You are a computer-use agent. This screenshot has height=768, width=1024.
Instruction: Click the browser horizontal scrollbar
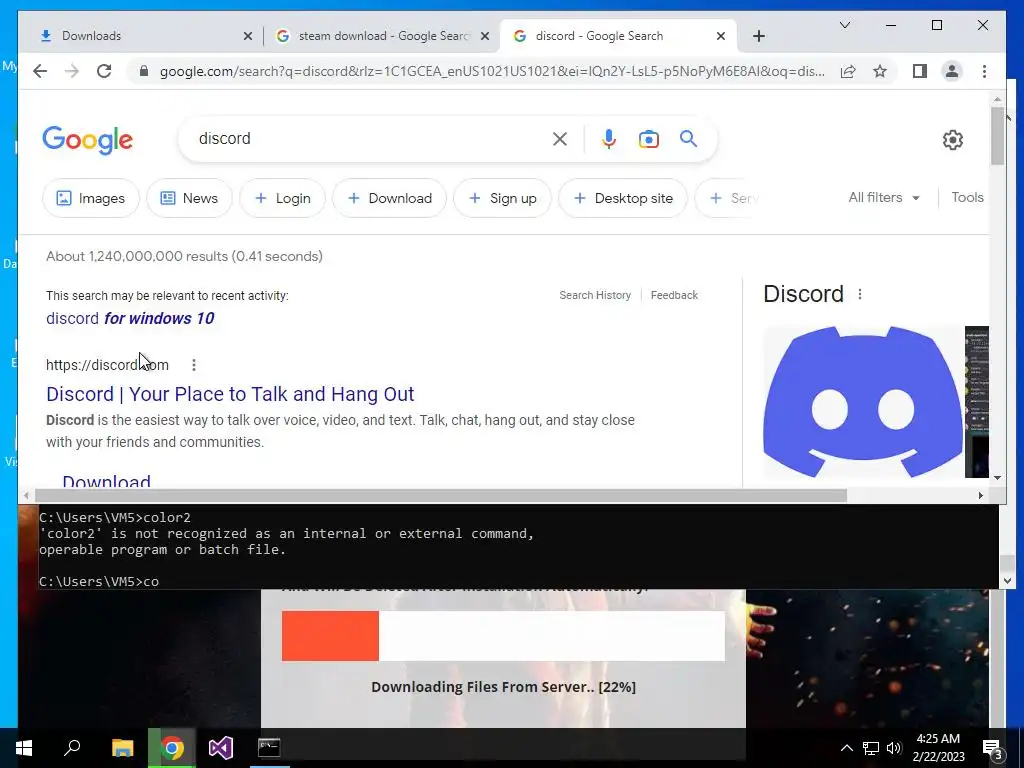pos(440,496)
